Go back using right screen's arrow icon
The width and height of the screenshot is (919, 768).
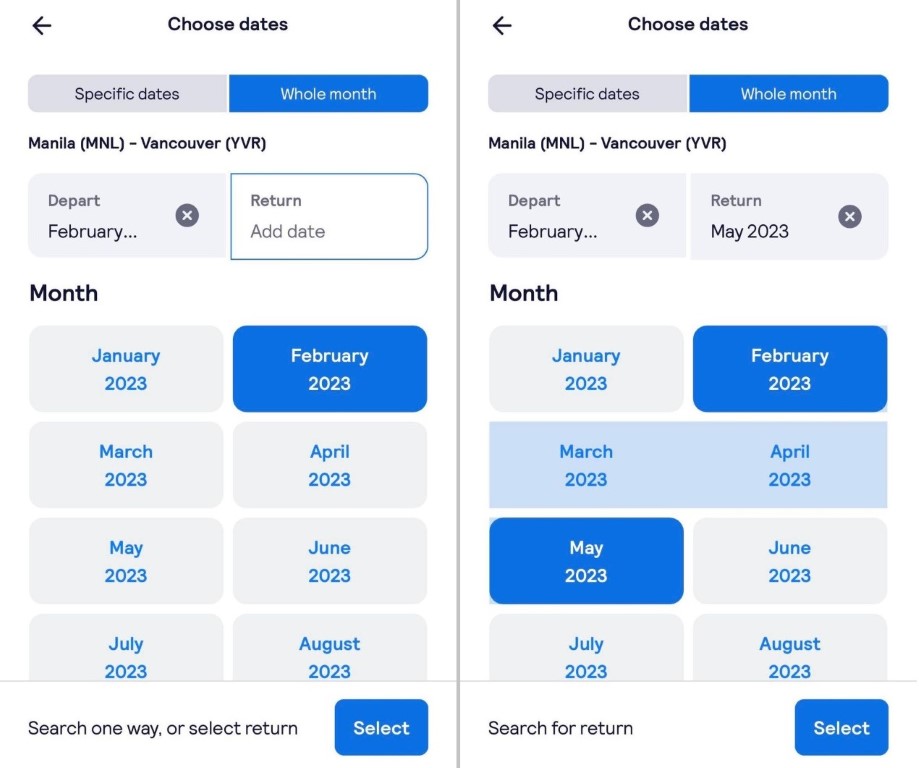(x=502, y=25)
